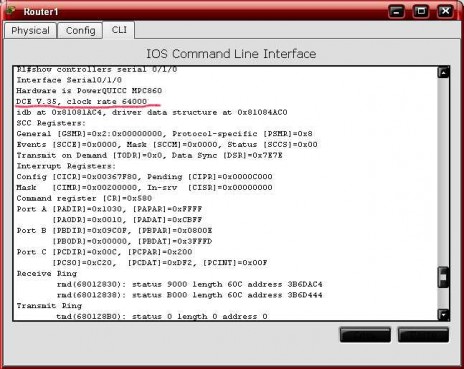This screenshot has height=369, width=464.
Task: Click the left blacked-out button below the terminal
Action: click(x=365, y=335)
